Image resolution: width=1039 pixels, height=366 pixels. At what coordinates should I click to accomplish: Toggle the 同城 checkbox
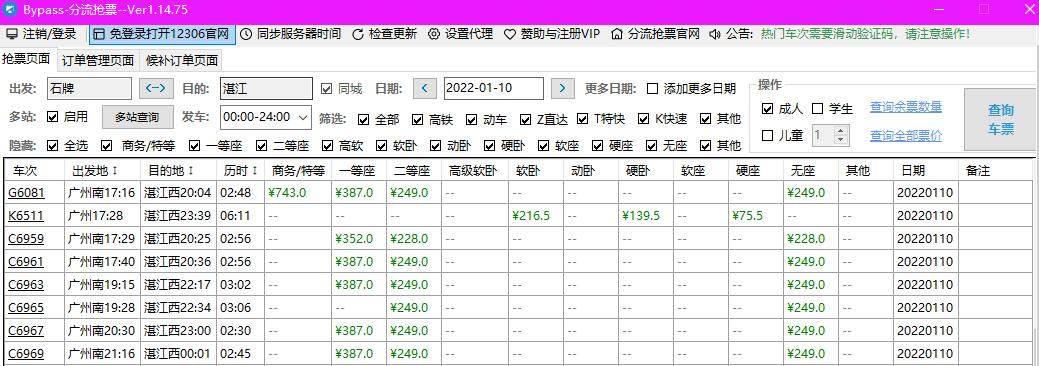(326, 89)
